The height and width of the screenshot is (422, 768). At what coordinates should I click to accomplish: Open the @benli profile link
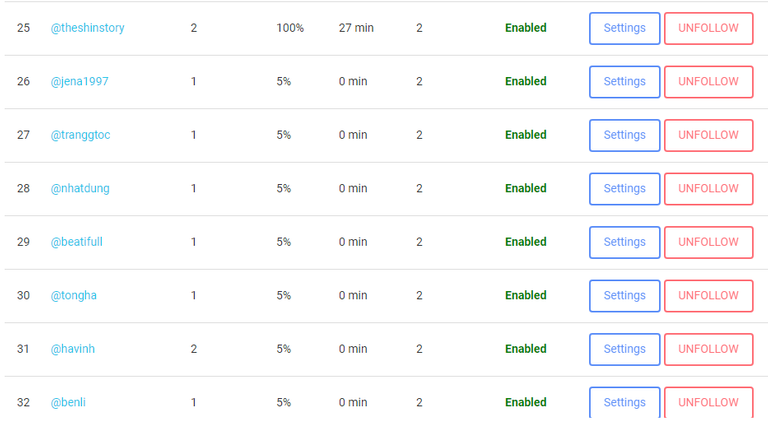click(x=69, y=403)
